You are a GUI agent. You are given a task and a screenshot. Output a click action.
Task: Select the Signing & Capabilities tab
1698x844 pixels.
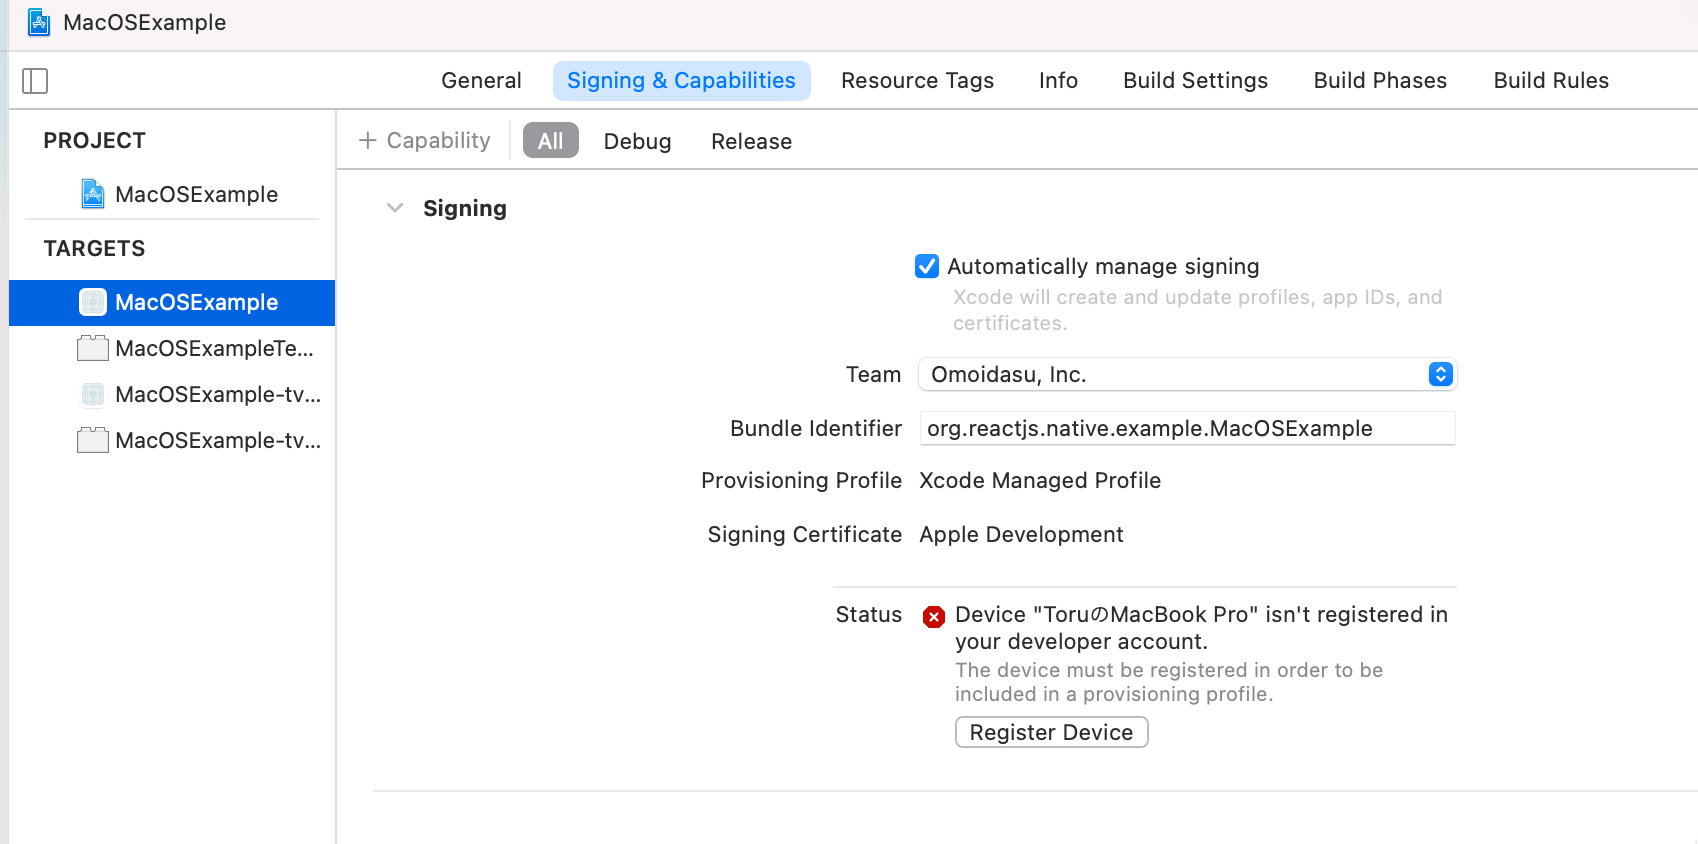click(x=681, y=81)
